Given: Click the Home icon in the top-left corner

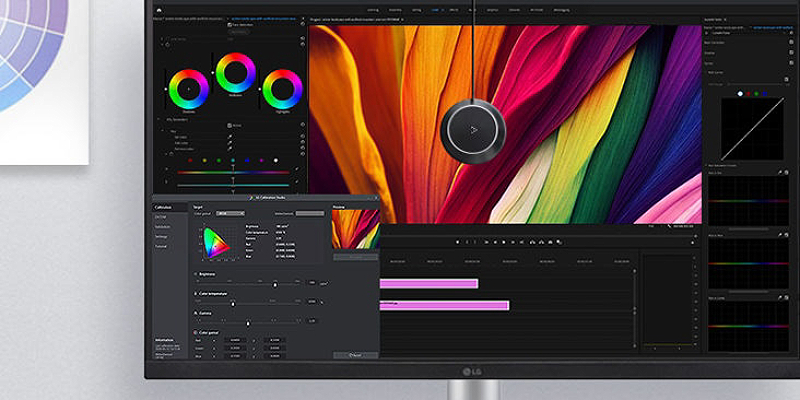Looking at the screenshot, I should pyautogui.click(x=159, y=8).
